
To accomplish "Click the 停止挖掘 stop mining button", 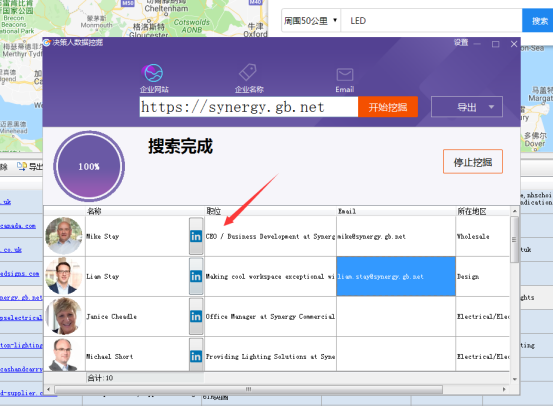I will [x=473, y=162].
